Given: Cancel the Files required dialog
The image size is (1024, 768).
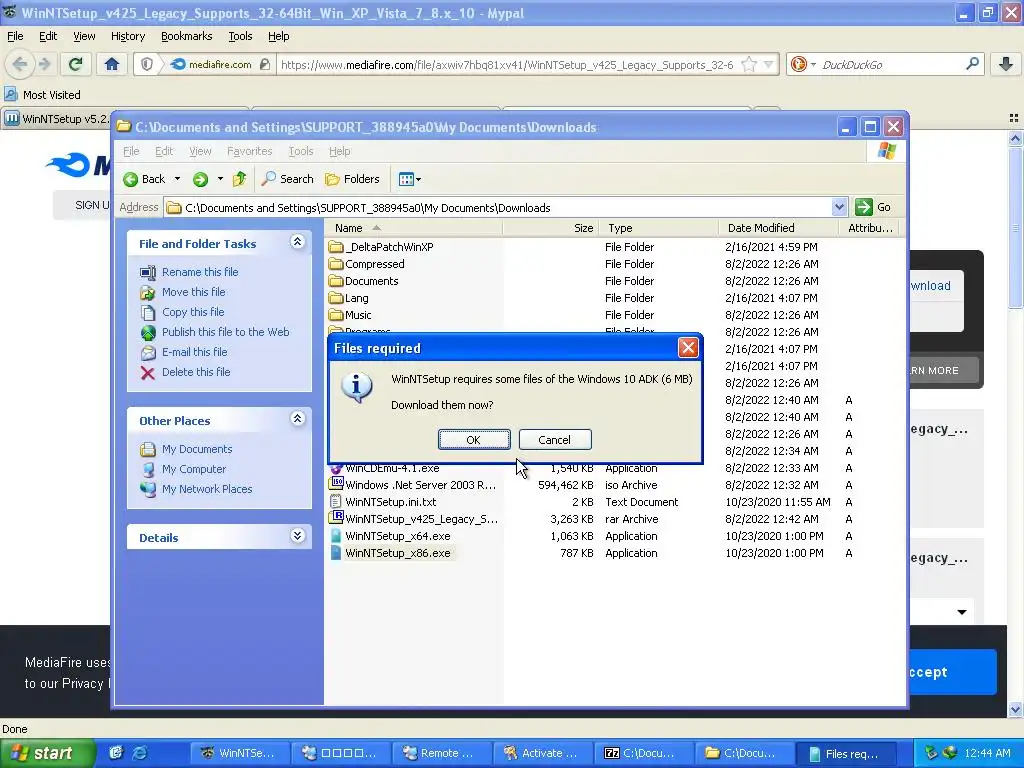Looking at the screenshot, I should pyautogui.click(x=554, y=440).
